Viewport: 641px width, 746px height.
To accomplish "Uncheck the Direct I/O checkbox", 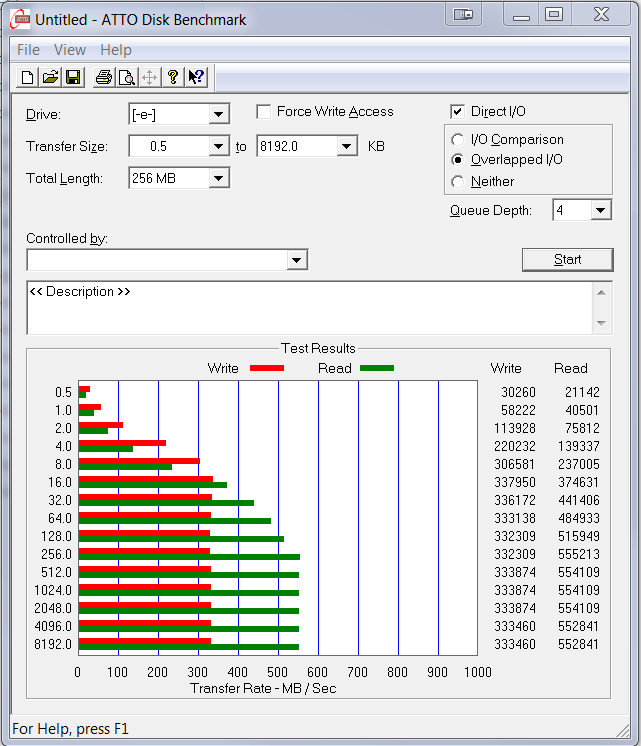I will coord(458,112).
